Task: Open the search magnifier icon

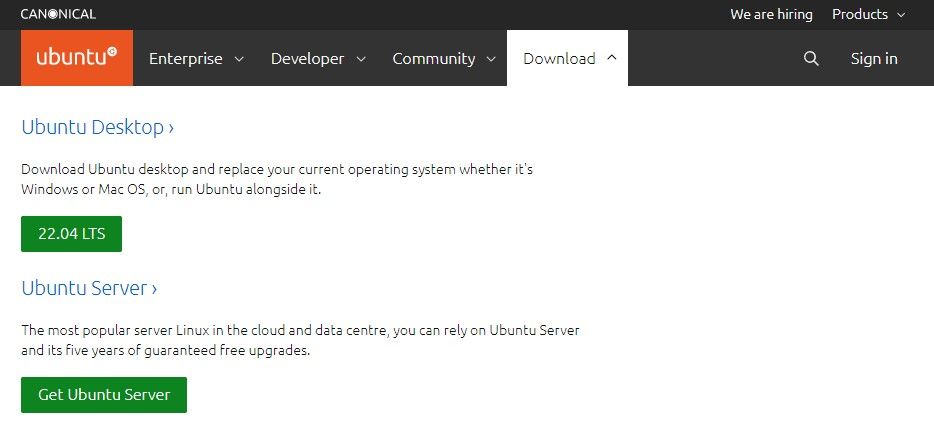Action: click(811, 58)
